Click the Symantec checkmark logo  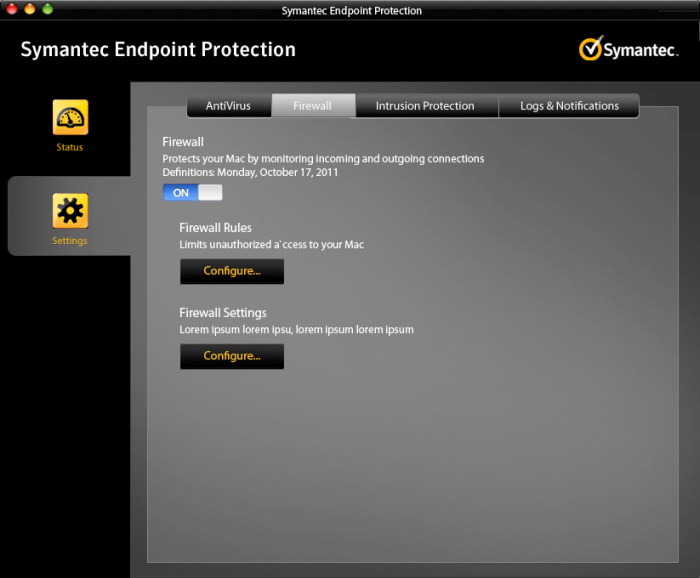click(628, 49)
